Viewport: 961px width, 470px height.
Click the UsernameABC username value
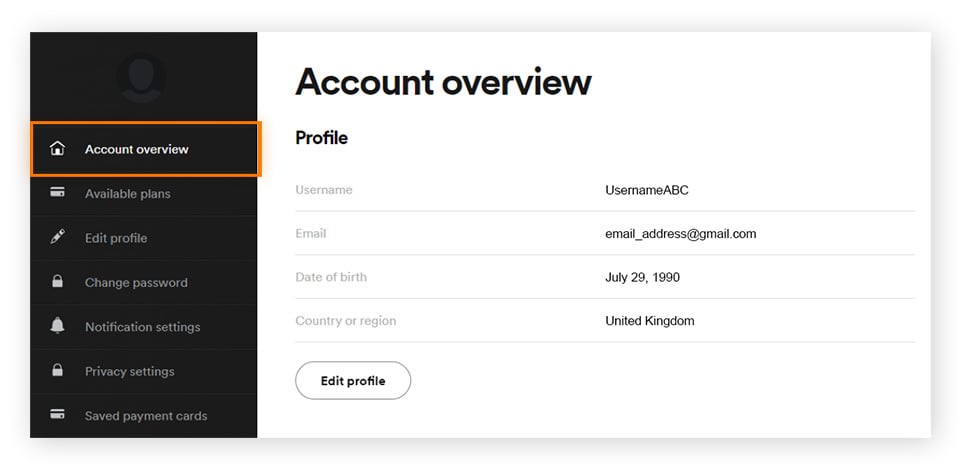click(x=647, y=190)
